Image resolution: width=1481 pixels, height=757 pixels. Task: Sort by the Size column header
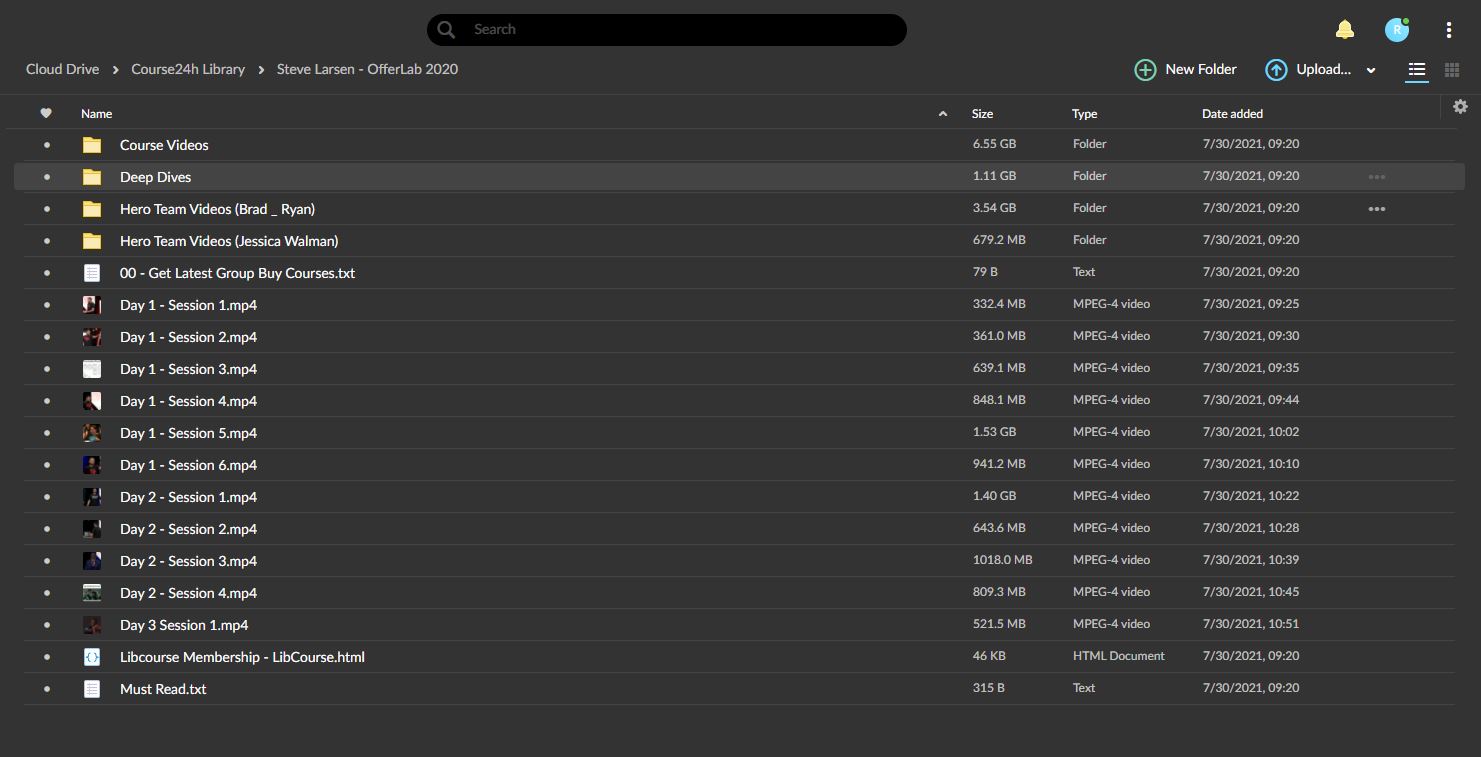[982, 114]
